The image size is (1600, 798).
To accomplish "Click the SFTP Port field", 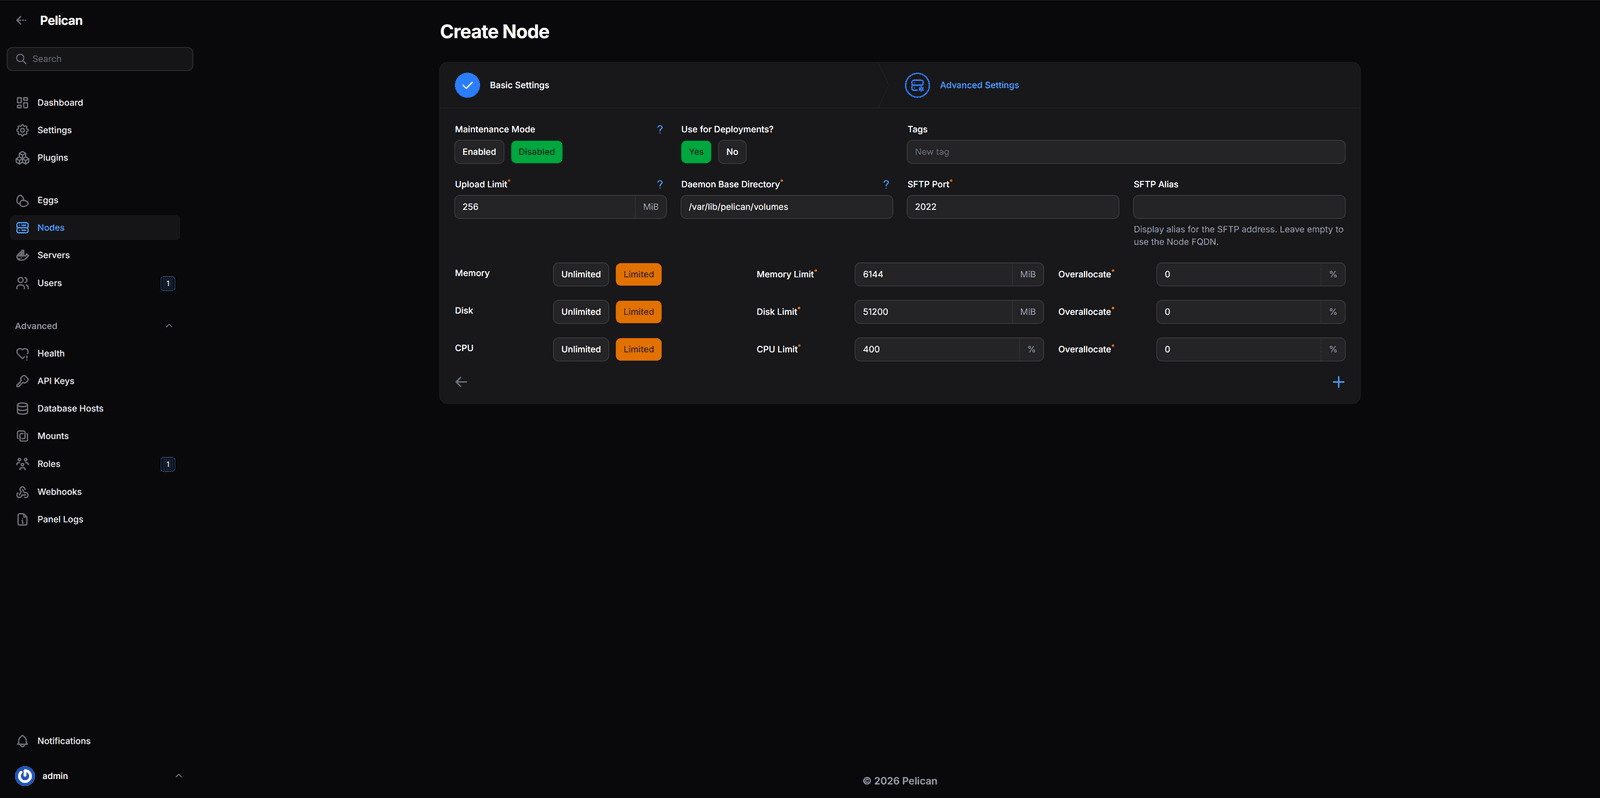I will click(x=1013, y=207).
